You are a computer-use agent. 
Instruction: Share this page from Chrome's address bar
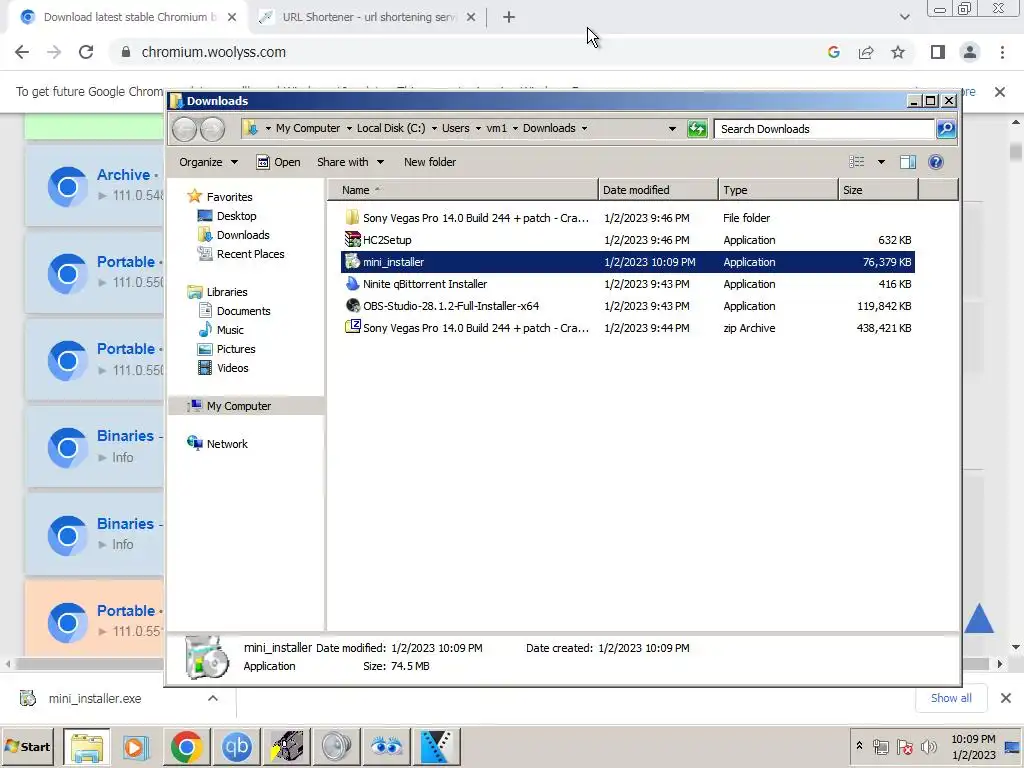click(x=866, y=52)
